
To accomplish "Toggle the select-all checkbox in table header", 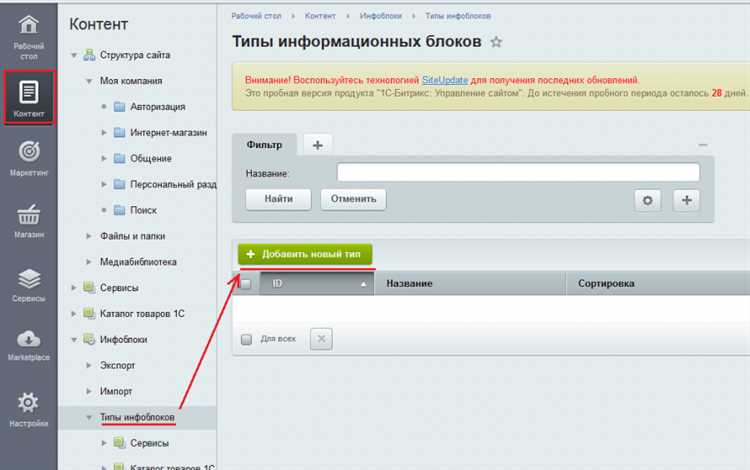I will click(245, 284).
